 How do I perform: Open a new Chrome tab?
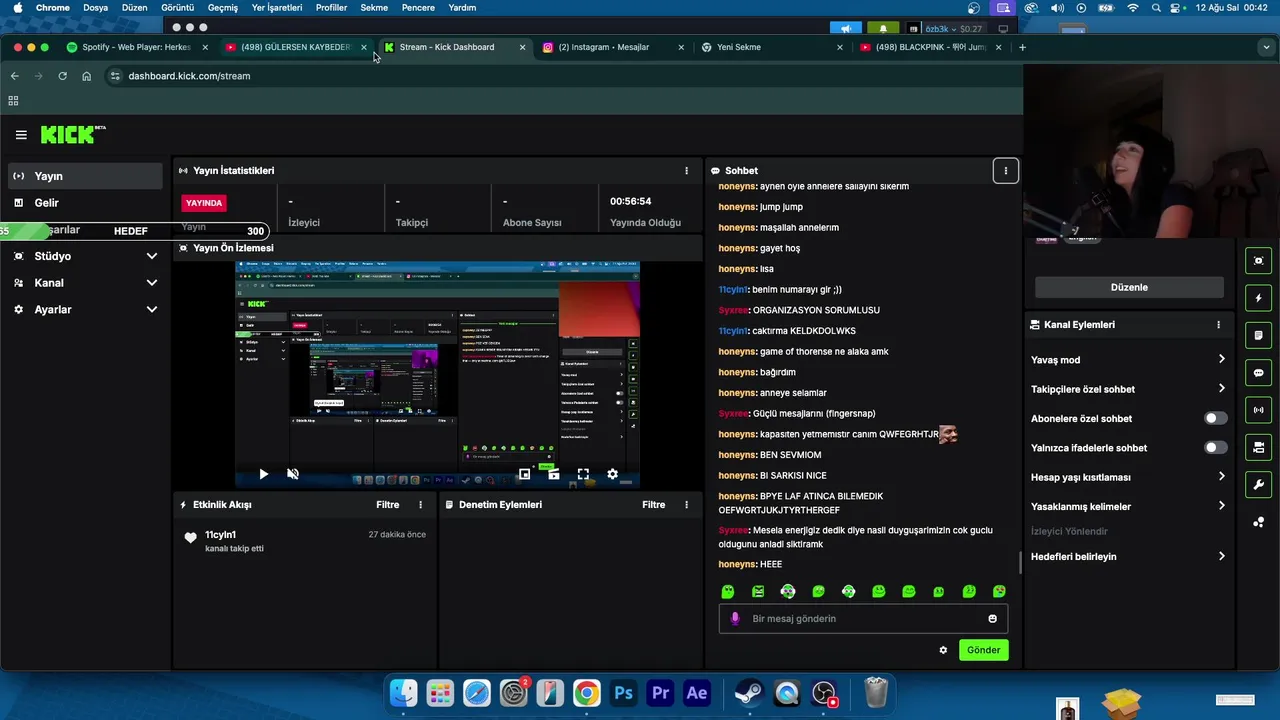click(x=1022, y=47)
